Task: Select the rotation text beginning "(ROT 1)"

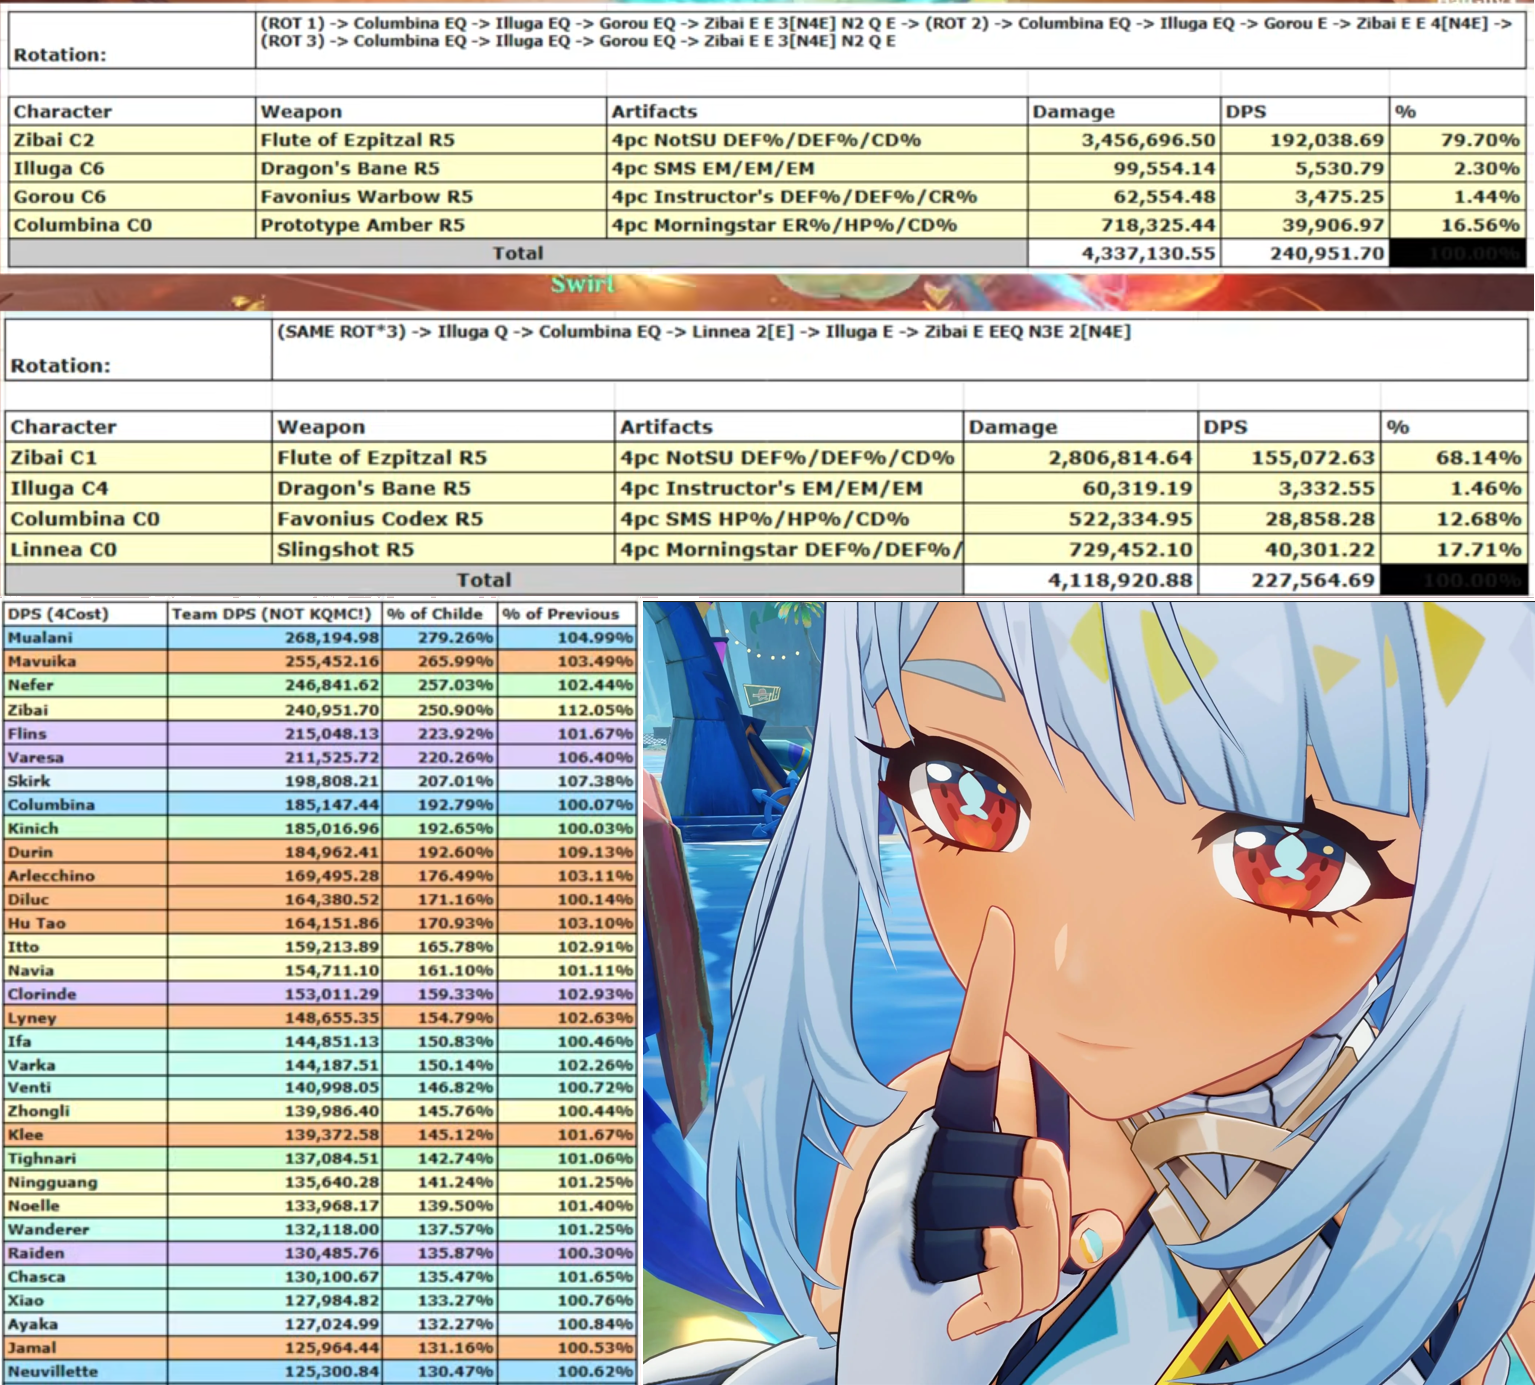Action: pos(887,32)
